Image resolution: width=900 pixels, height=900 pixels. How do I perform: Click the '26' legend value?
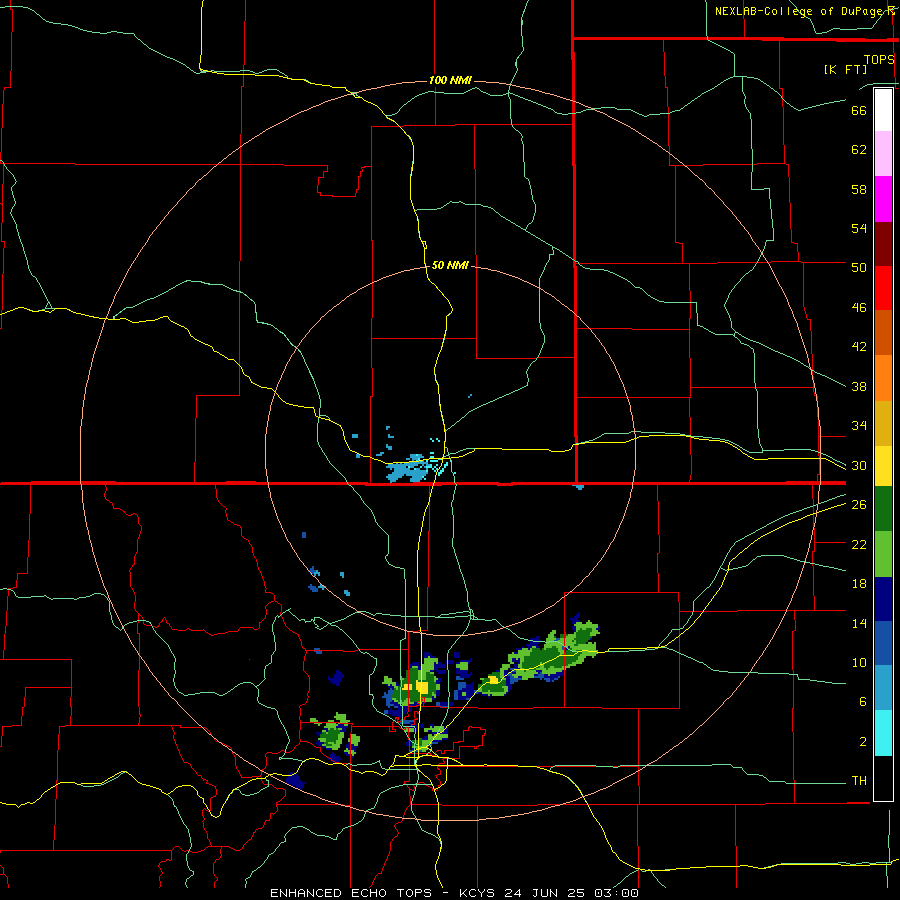click(x=859, y=505)
